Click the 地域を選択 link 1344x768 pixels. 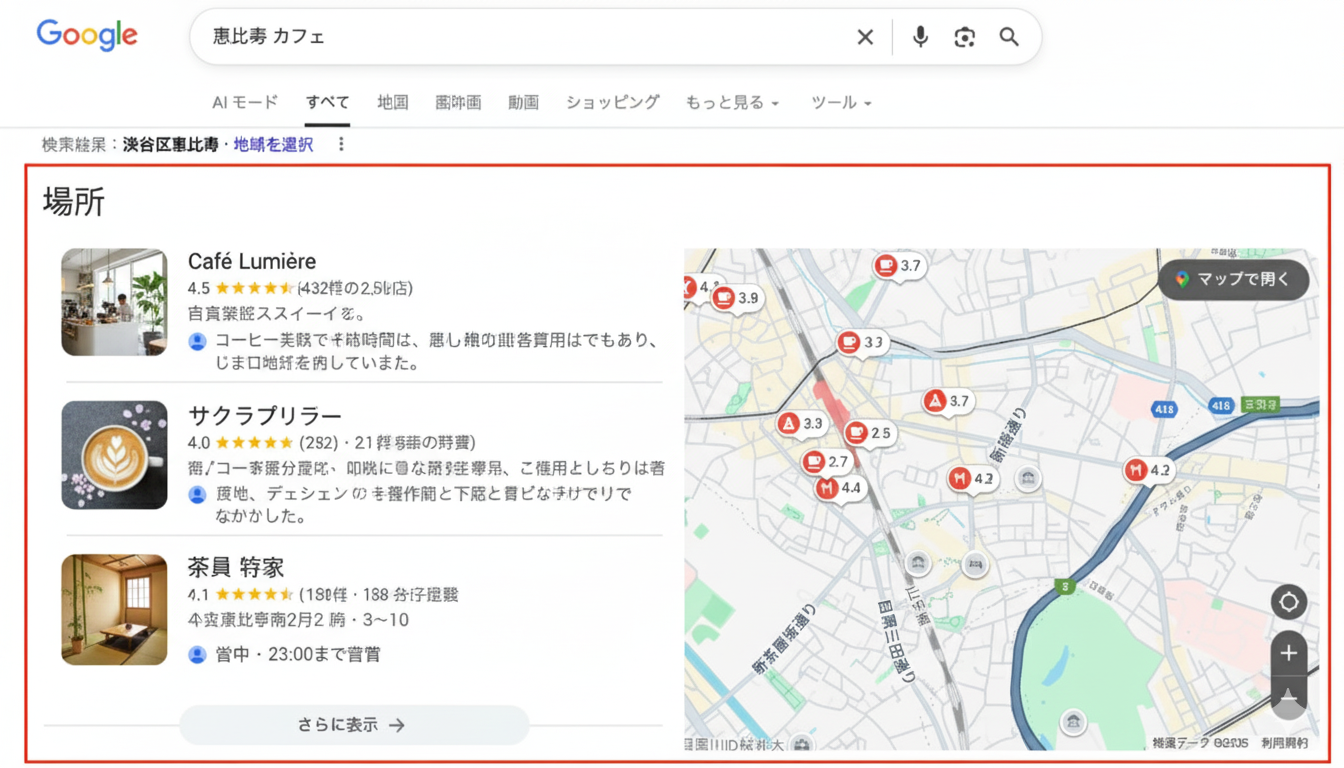(273, 145)
